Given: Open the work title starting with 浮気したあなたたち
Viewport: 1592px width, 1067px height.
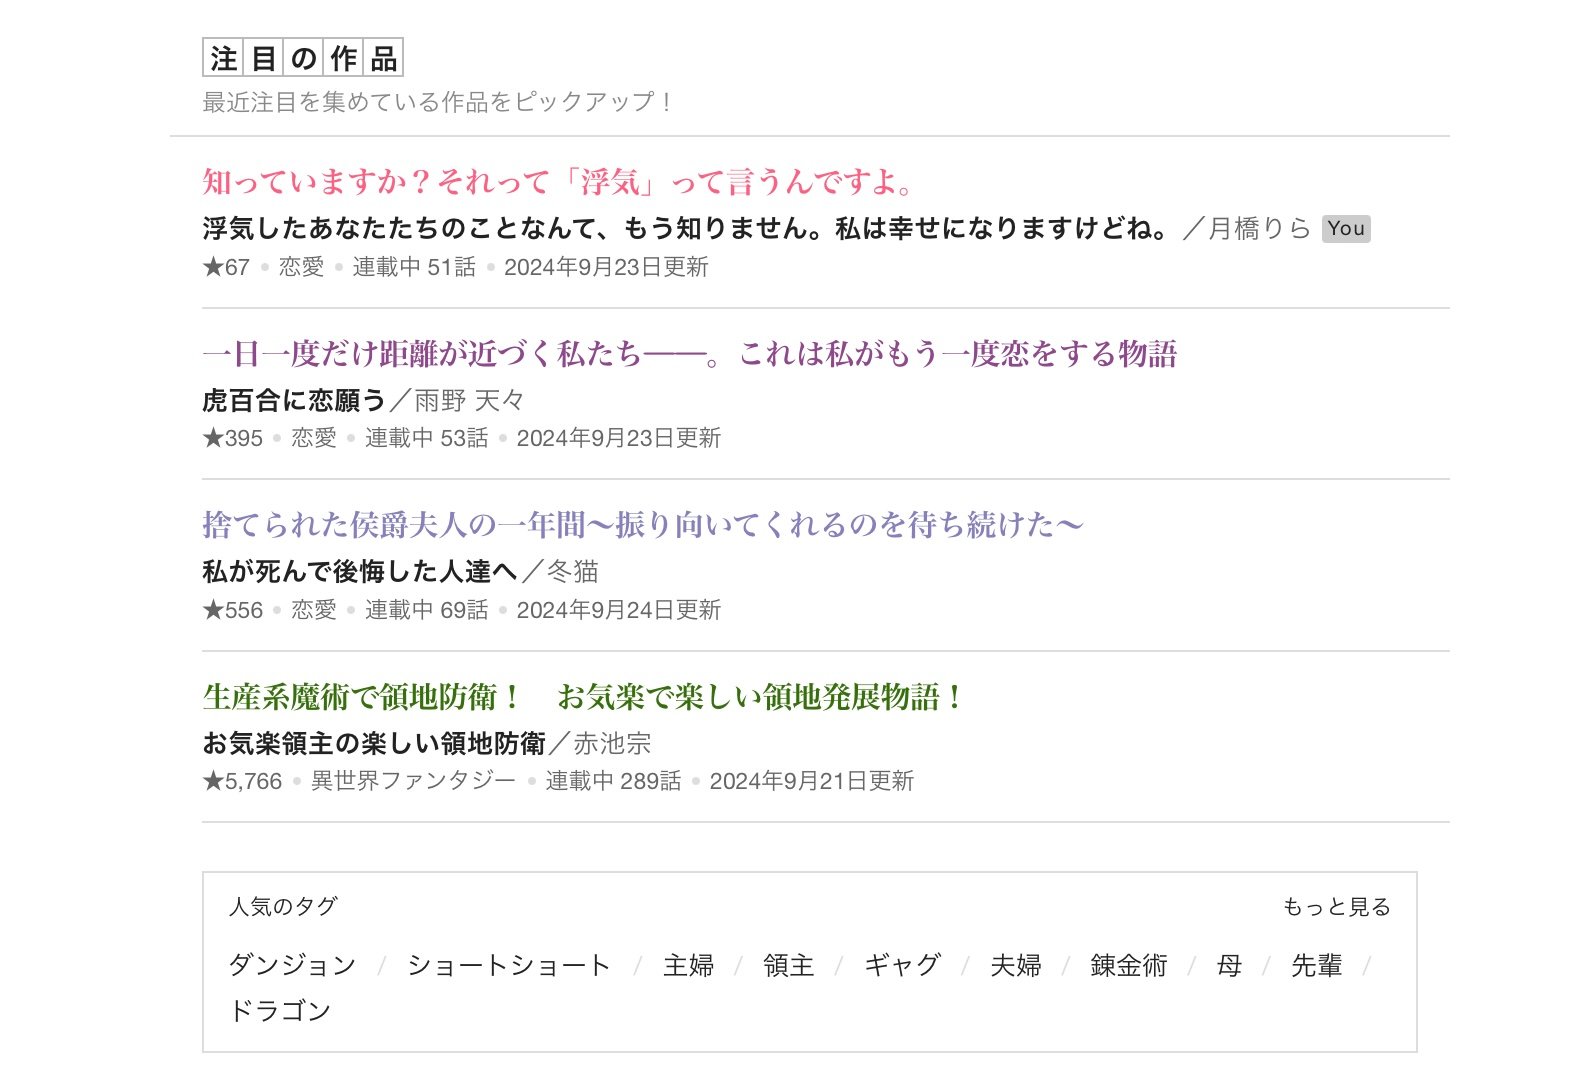Looking at the screenshot, I should pyautogui.click(x=686, y=229).
